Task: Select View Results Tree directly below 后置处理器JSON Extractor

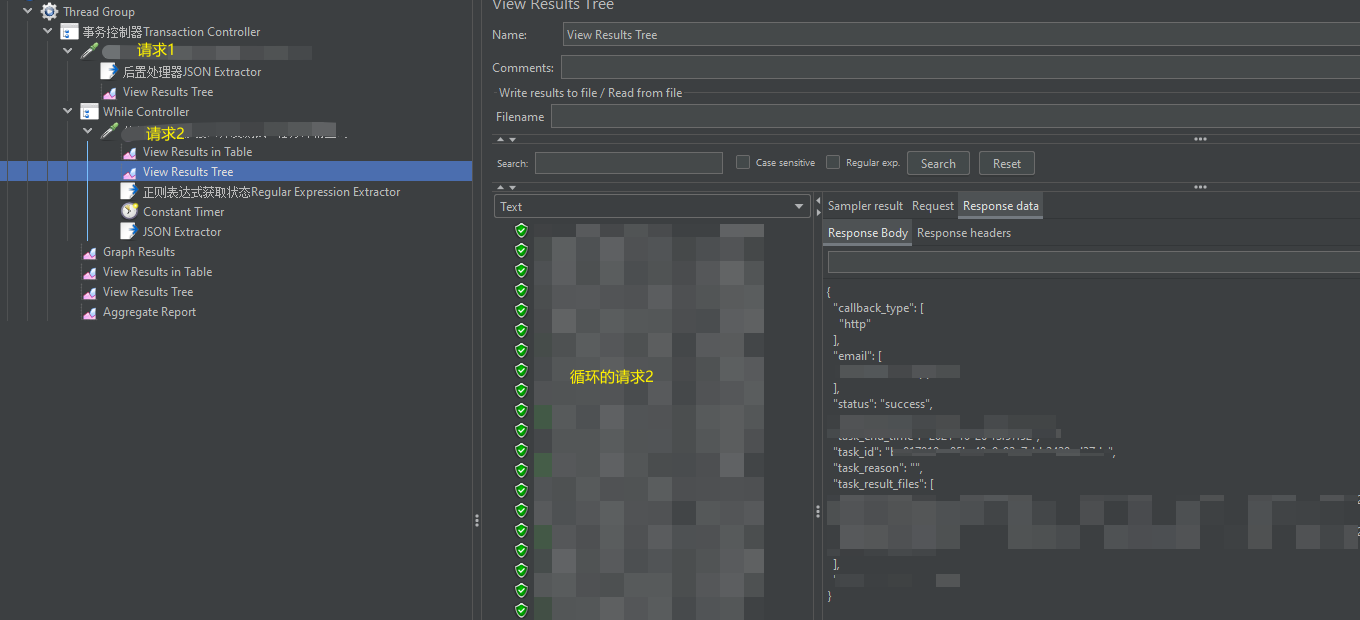Action: point(168,92)
